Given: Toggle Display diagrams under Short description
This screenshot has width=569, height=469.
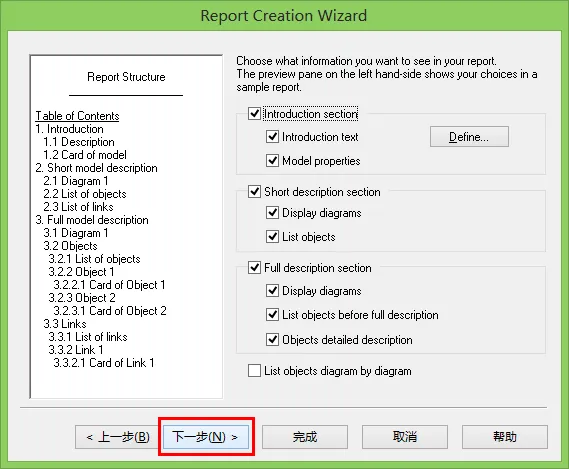Looking at the screenshot, I should (x=272, y=213).
